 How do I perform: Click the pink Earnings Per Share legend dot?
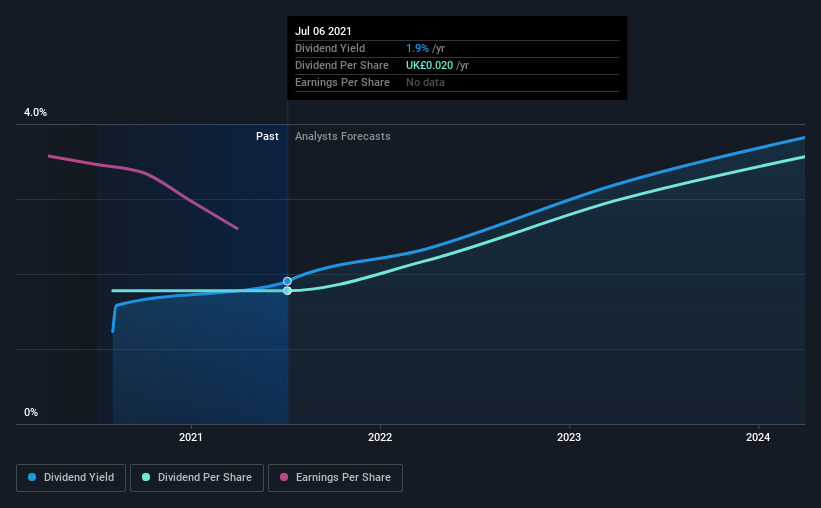click(x=284, y=477)
